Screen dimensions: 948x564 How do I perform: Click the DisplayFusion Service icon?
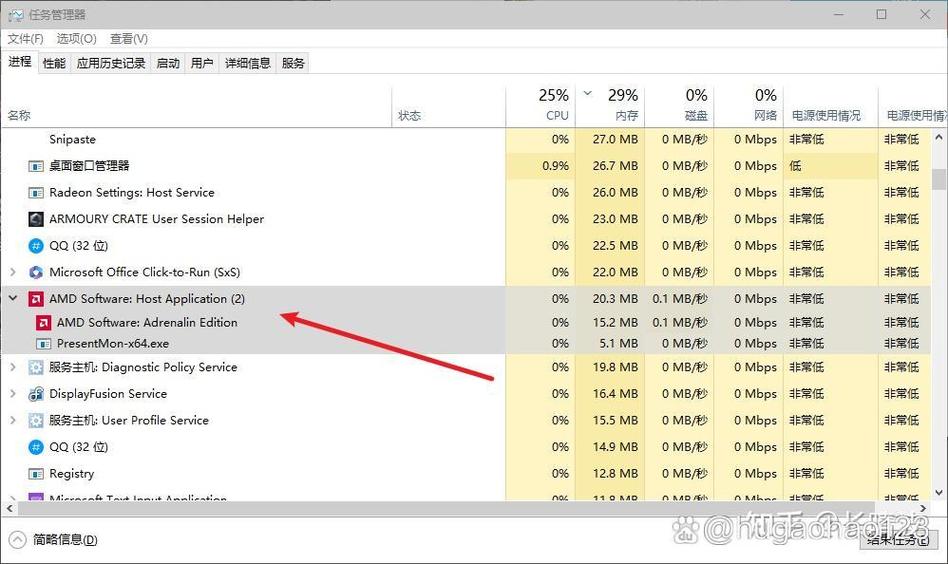[36, 394]
